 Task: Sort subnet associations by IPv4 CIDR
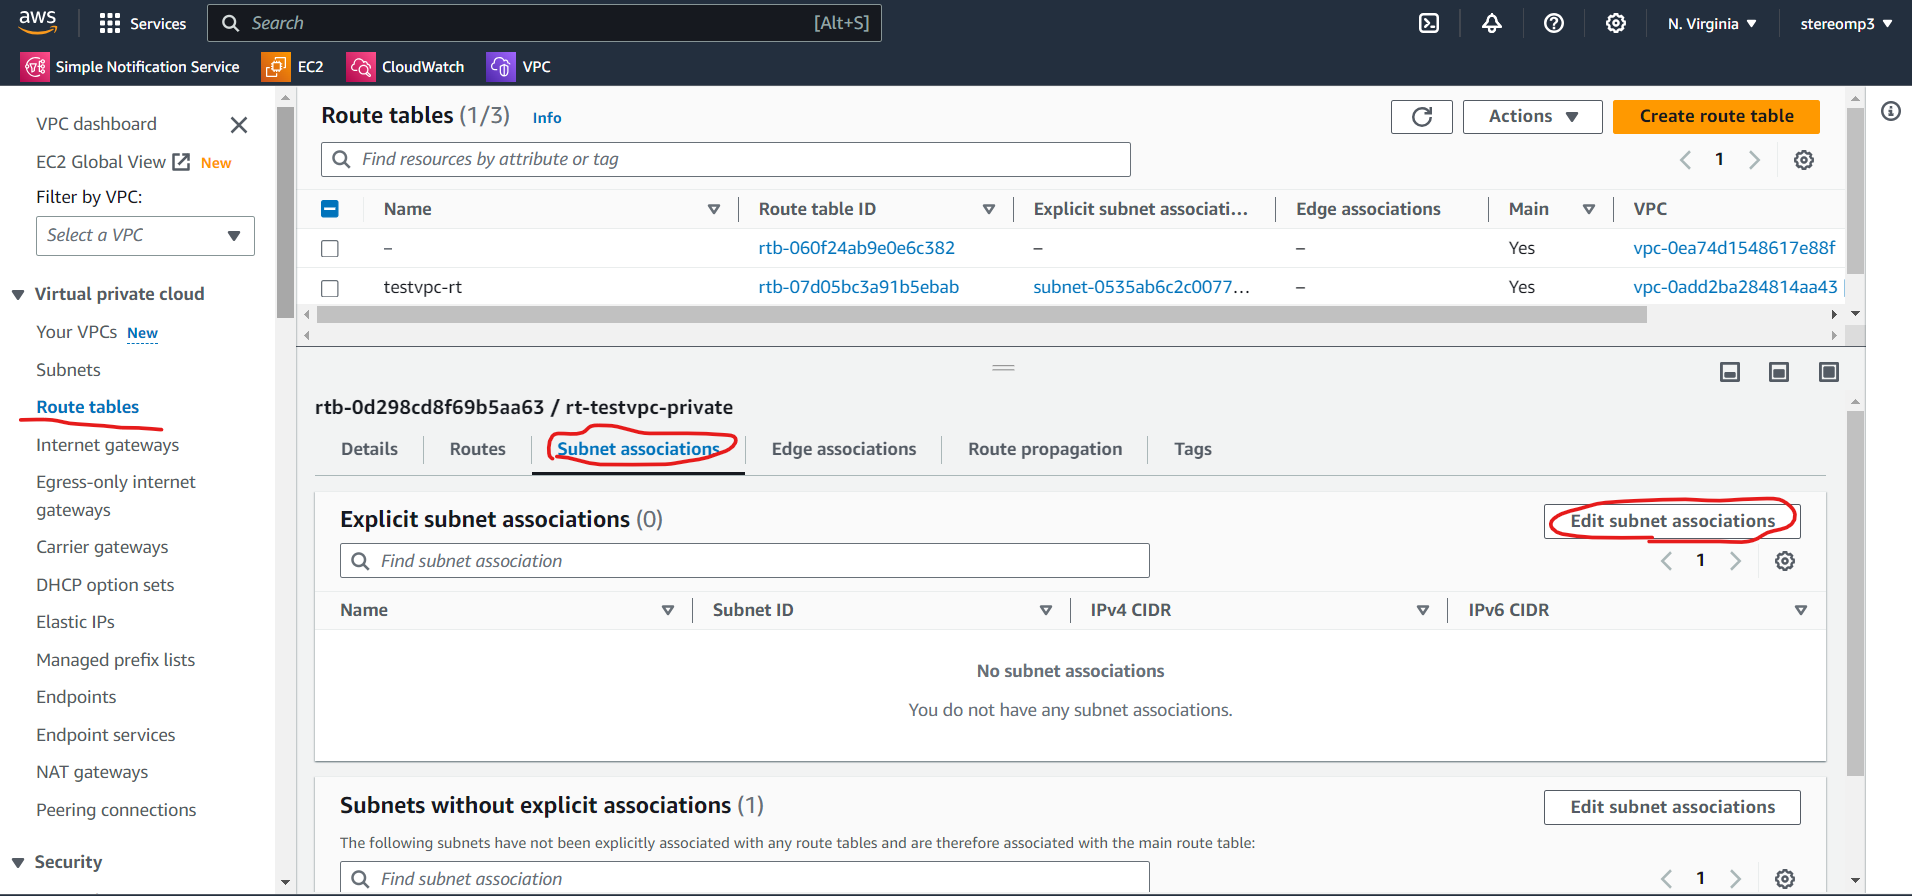click(x=1423, y=610)
